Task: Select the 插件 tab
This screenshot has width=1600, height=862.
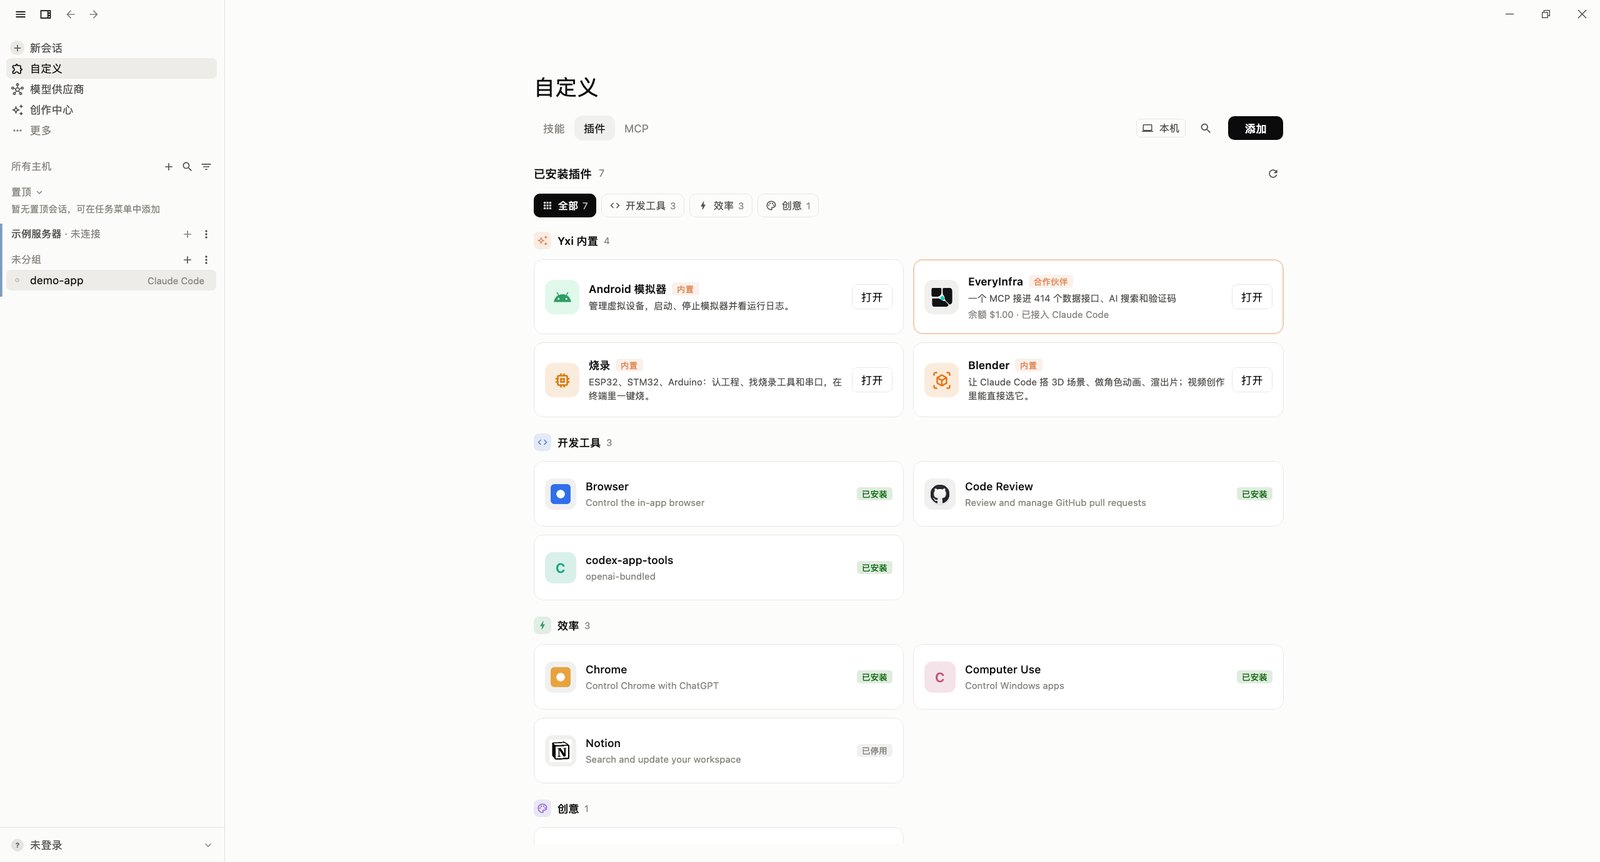Action: [x=594, y=129]
